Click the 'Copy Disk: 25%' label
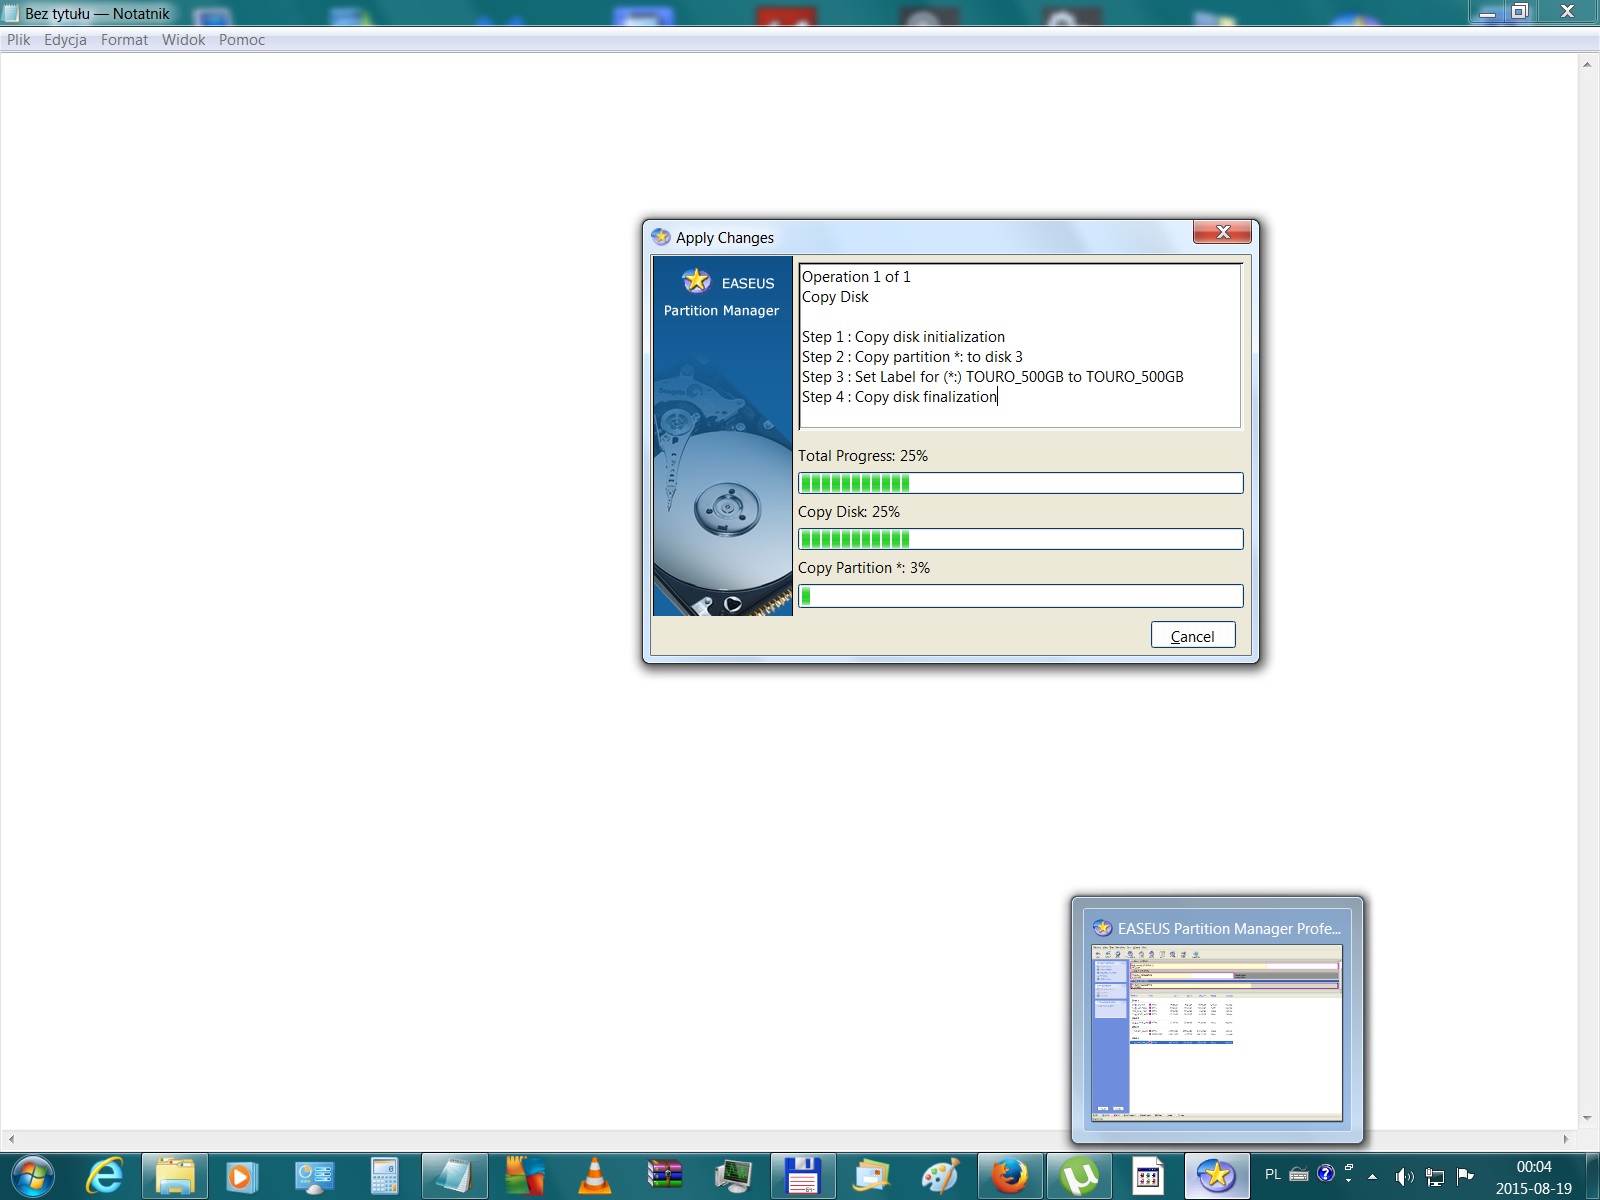 click(x=849, y=512)
